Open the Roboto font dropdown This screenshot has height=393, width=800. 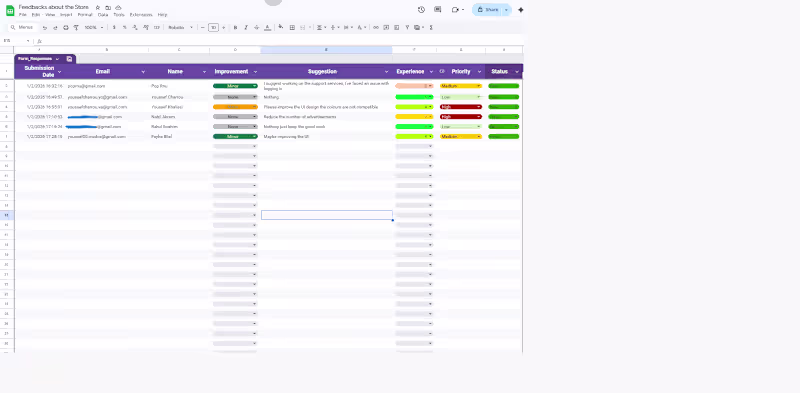coord(181,28)
